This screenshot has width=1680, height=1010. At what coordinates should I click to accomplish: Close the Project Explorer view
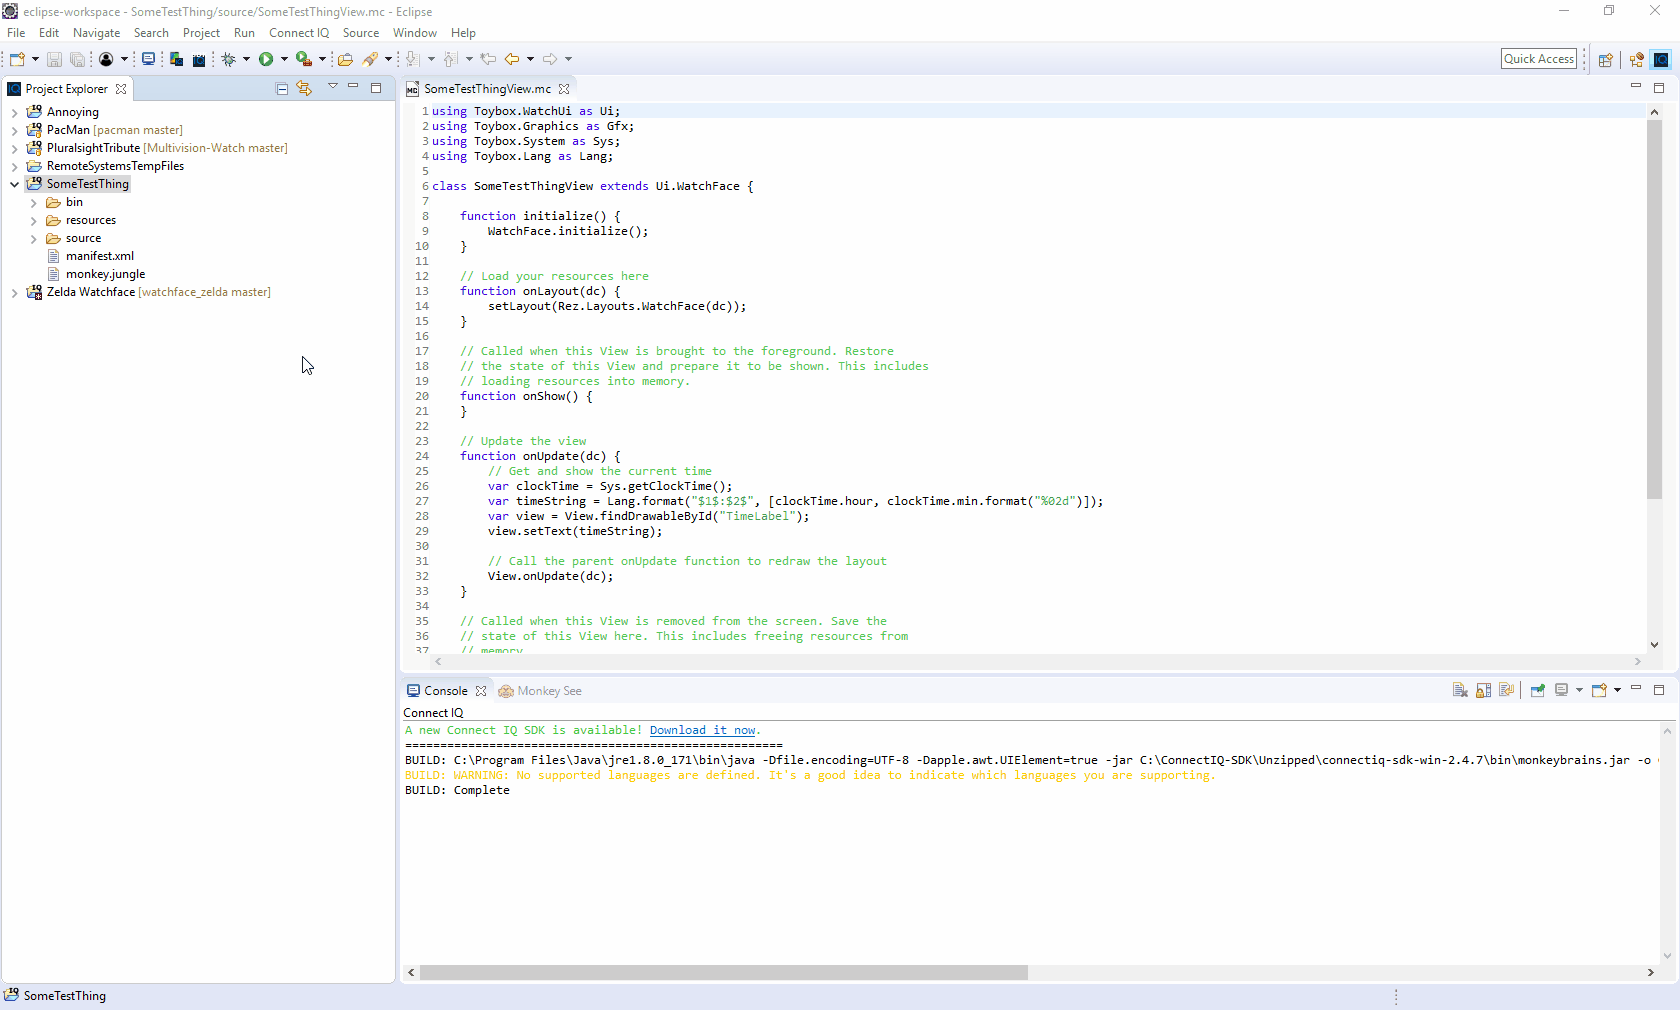pyautogui.click(x=121, y=89)
